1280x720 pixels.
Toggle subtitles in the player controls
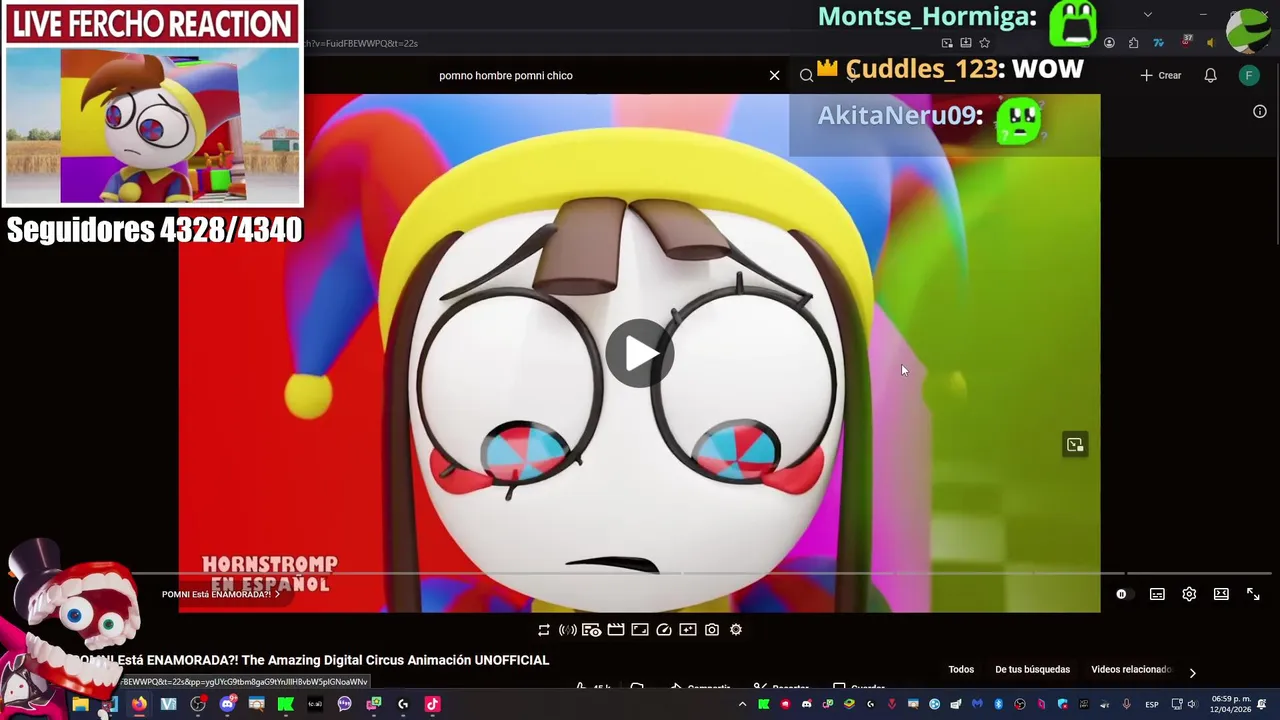[1157, 594]
